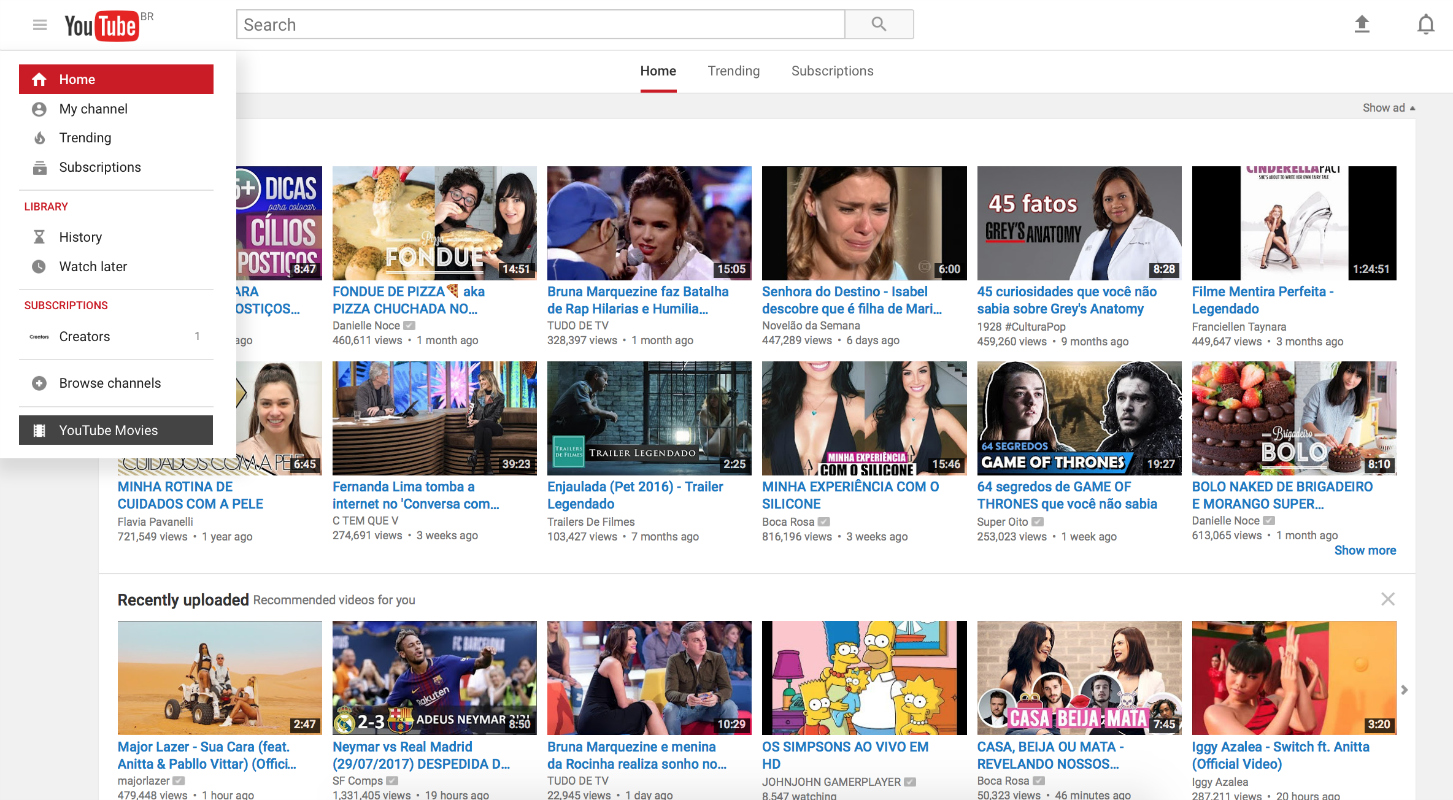Open Iggy Azalea - Switch ft. Anitta title

coord(1281,755)
